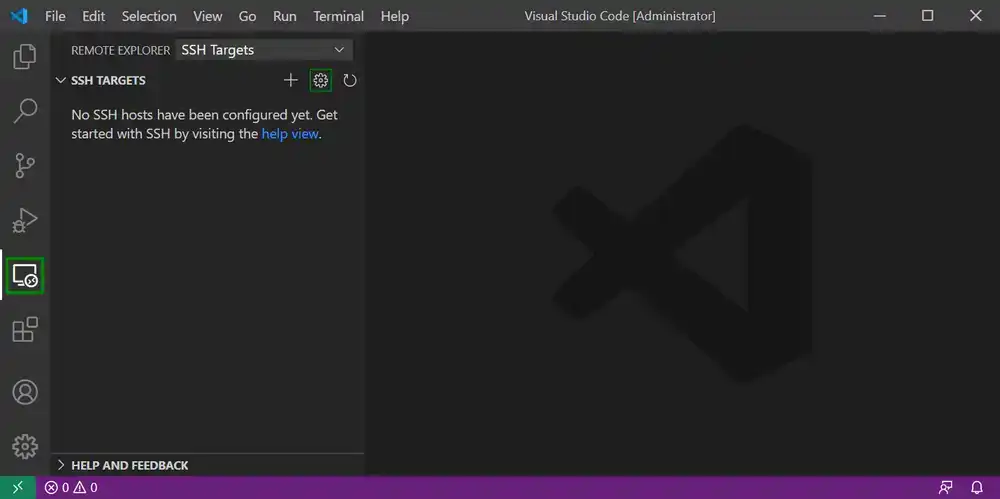Open remote window from green status bar button
The height and width of the screenshot is (499, 1000).
pyautogui.click(x=18, y=488)
